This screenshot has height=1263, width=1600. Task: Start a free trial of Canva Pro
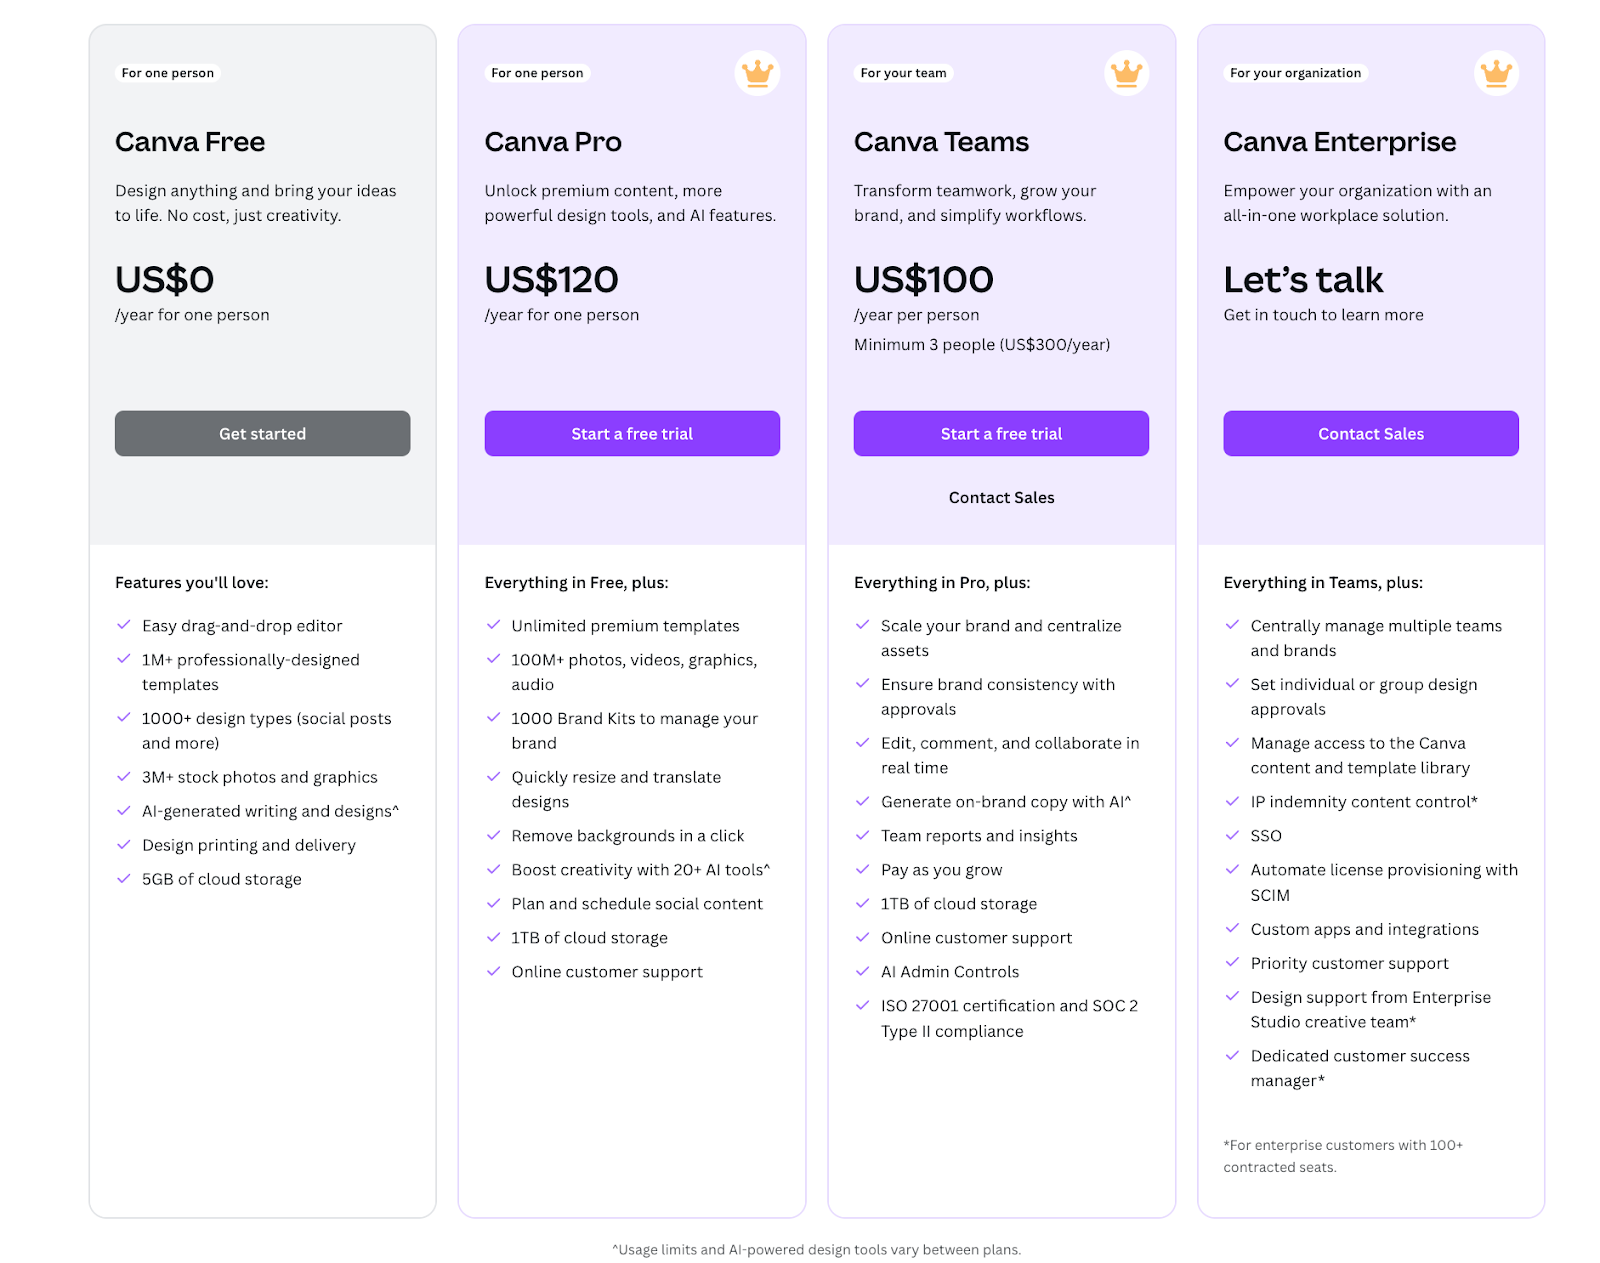click(x=631, y=433)
